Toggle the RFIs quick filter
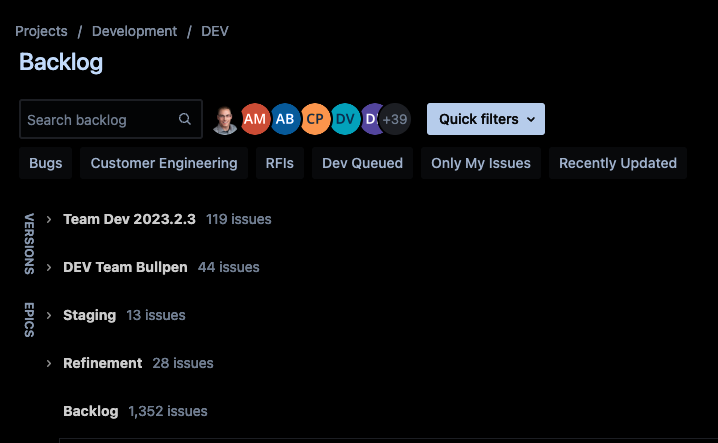The image size is (718, 443). pyautogui.click(x=280, y=163)
